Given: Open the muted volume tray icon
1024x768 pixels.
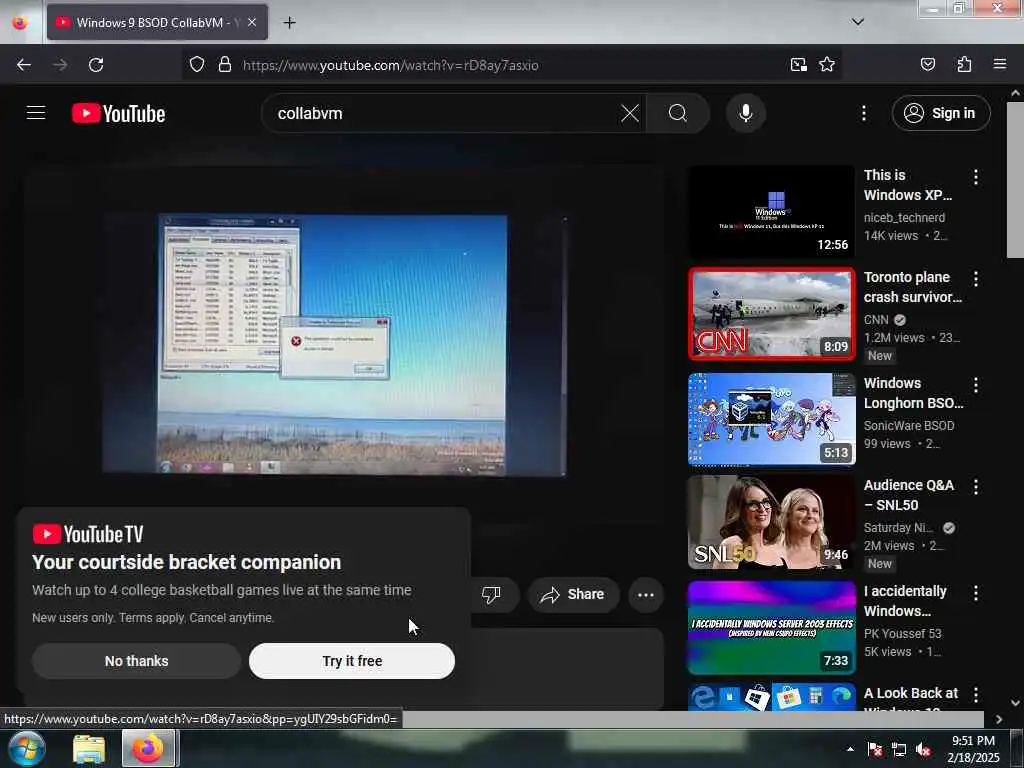Looking at the screenshot, I should point(923,749).
